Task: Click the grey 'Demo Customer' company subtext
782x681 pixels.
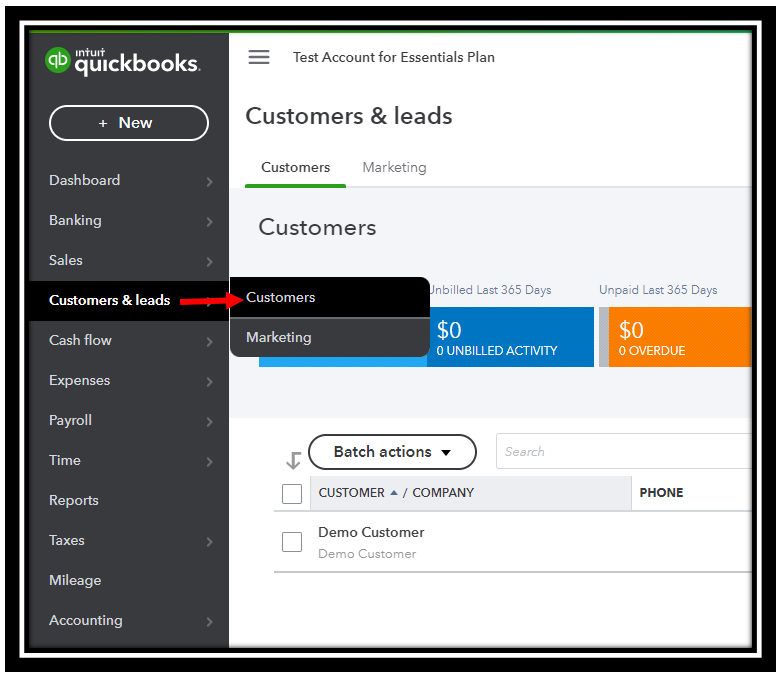Action: 367,554
